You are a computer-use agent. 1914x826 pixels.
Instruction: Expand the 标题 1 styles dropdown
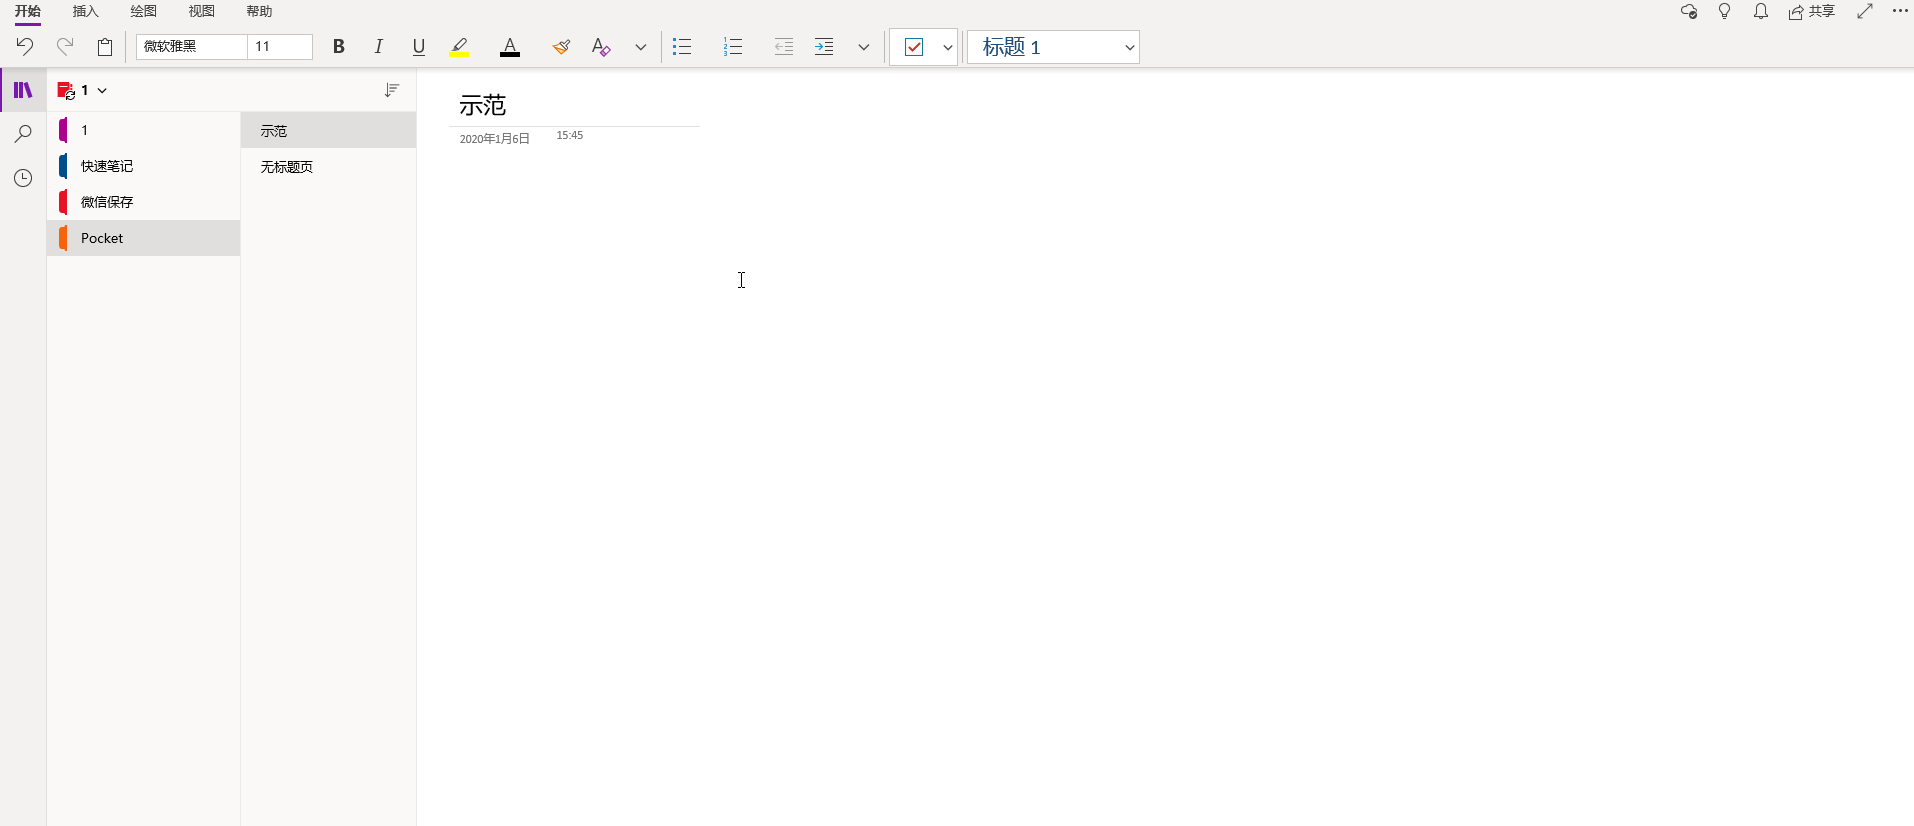pos(1129,47)
